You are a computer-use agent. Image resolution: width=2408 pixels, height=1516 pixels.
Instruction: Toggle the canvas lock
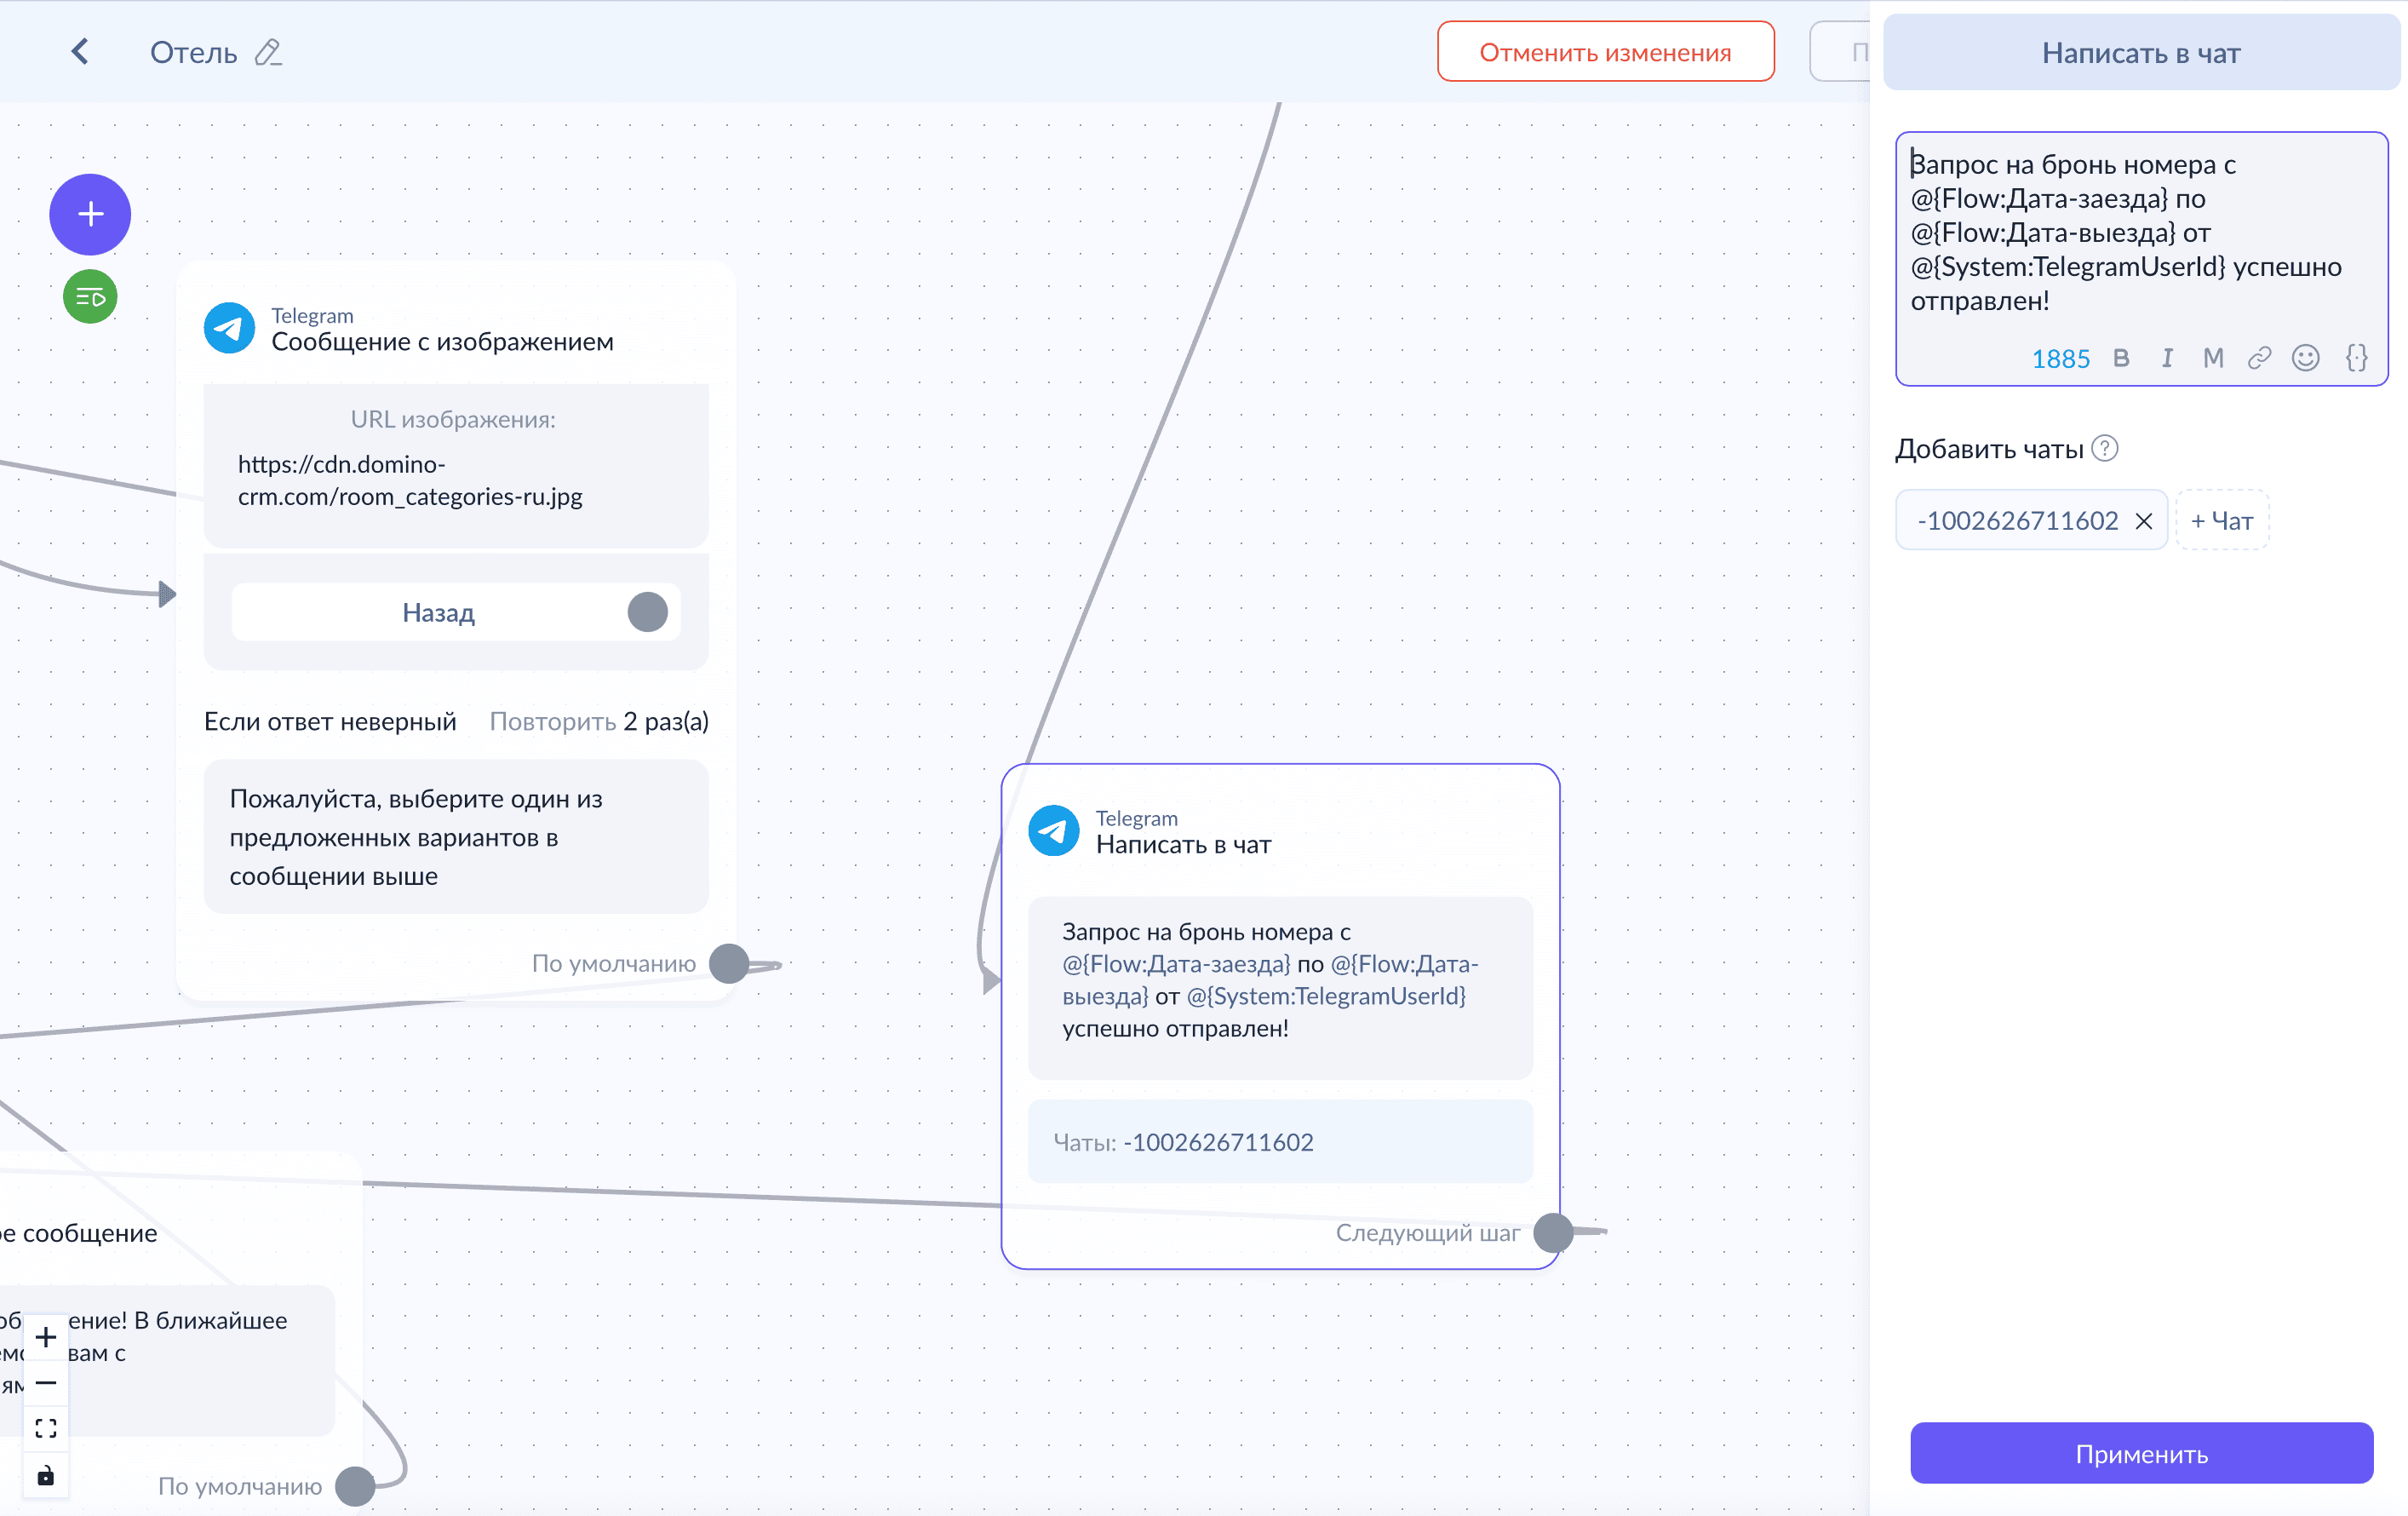(x=46, y=1475)
